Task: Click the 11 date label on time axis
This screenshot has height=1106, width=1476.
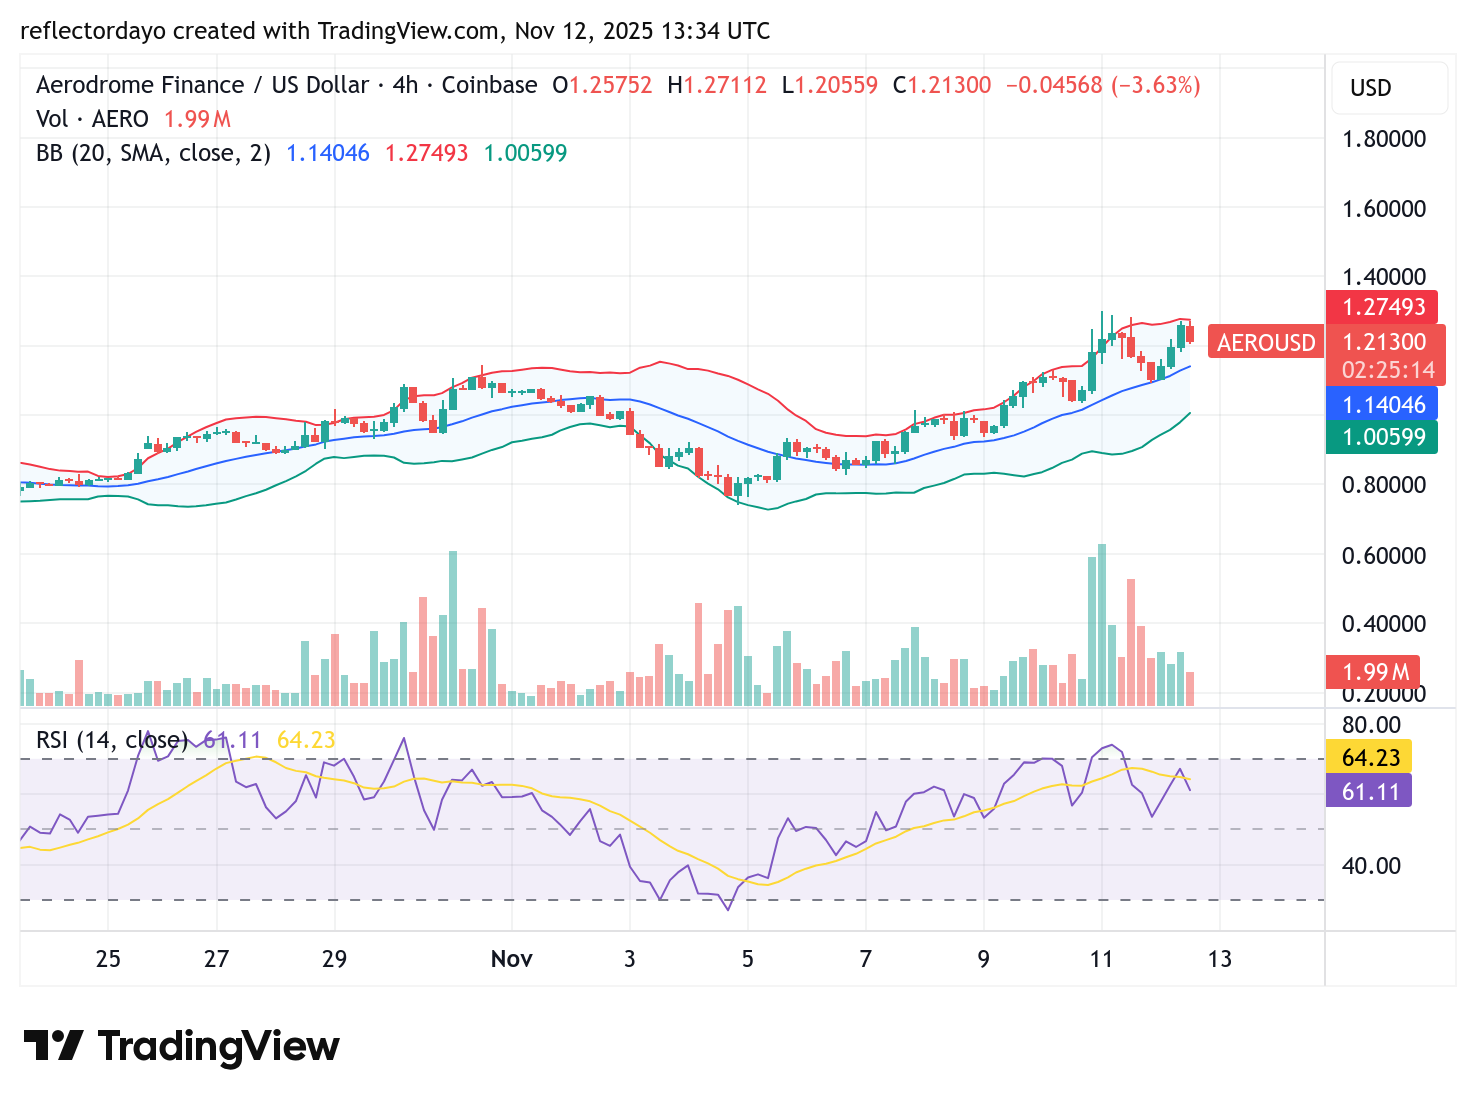Action: [1101, 959]
